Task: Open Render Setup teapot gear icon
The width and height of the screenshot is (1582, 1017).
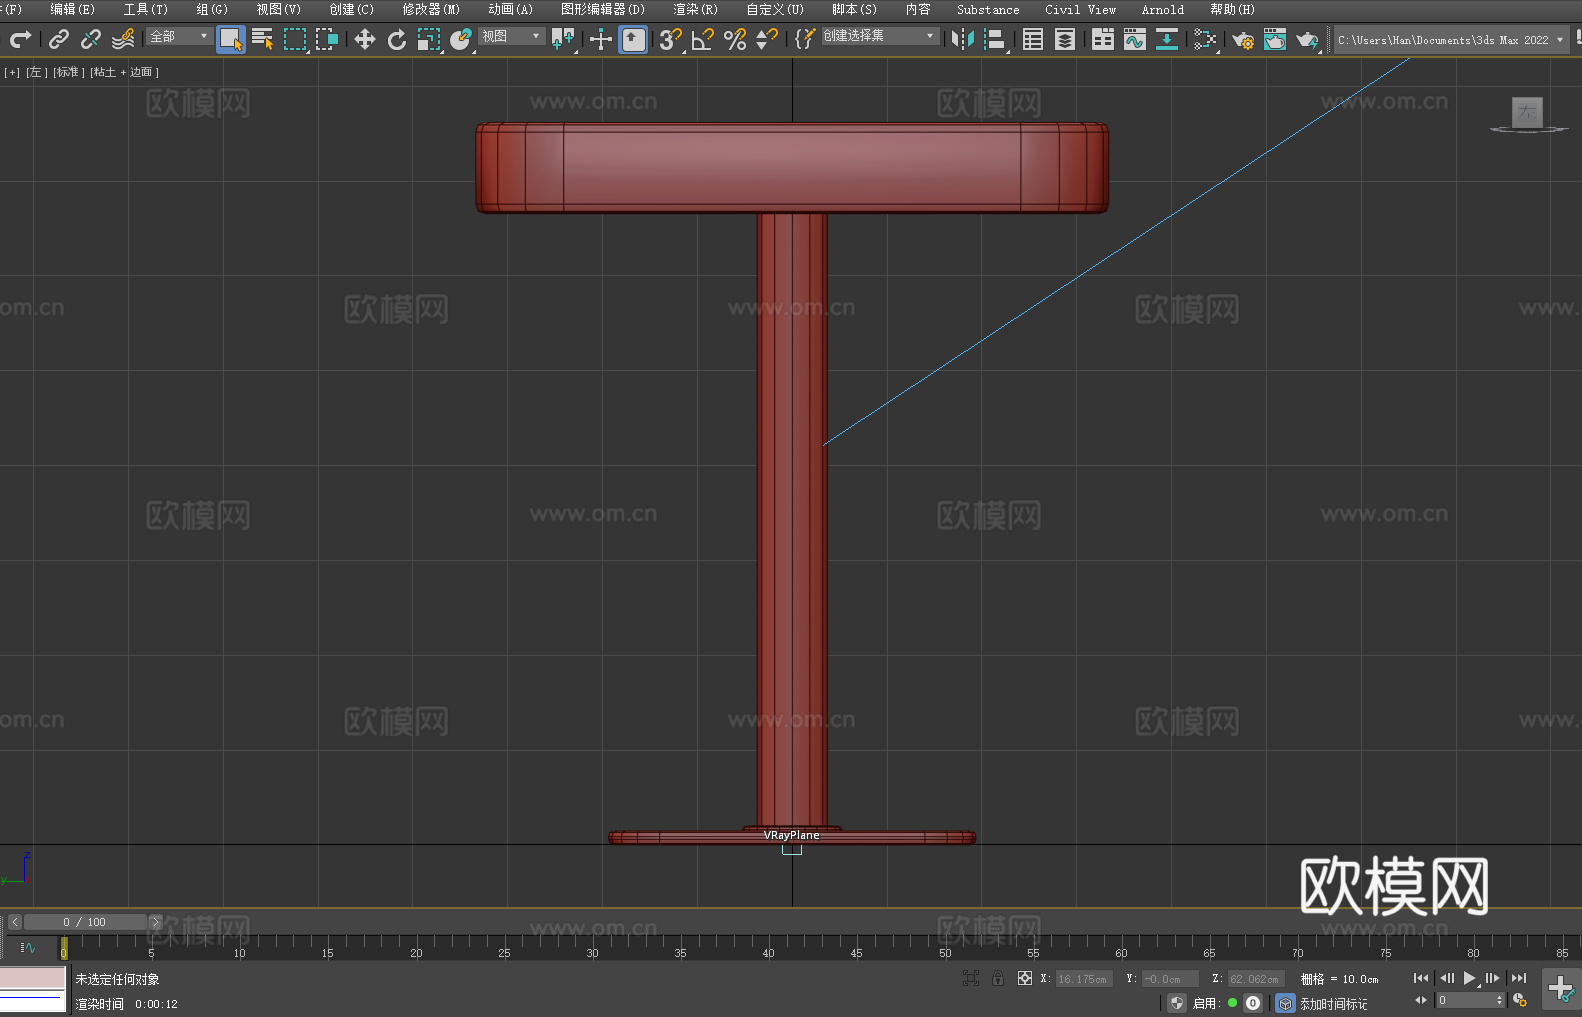Action: tap(1243, 40)
